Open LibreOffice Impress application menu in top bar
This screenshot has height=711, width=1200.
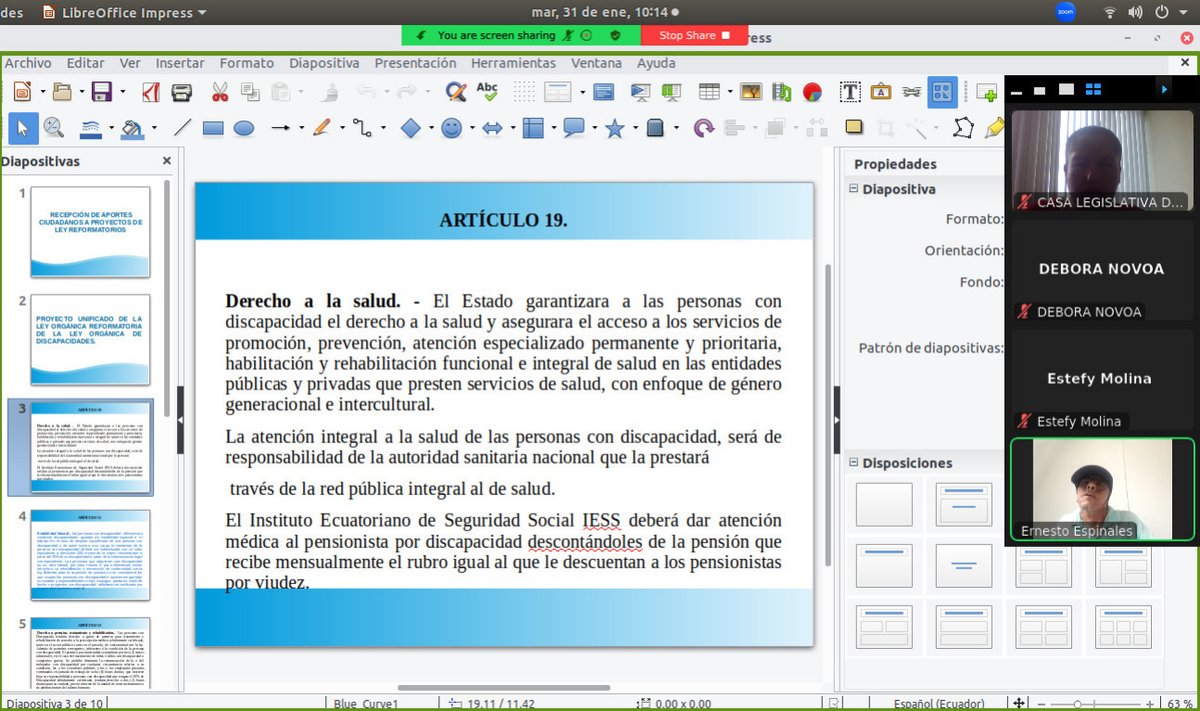click(126, 12)
